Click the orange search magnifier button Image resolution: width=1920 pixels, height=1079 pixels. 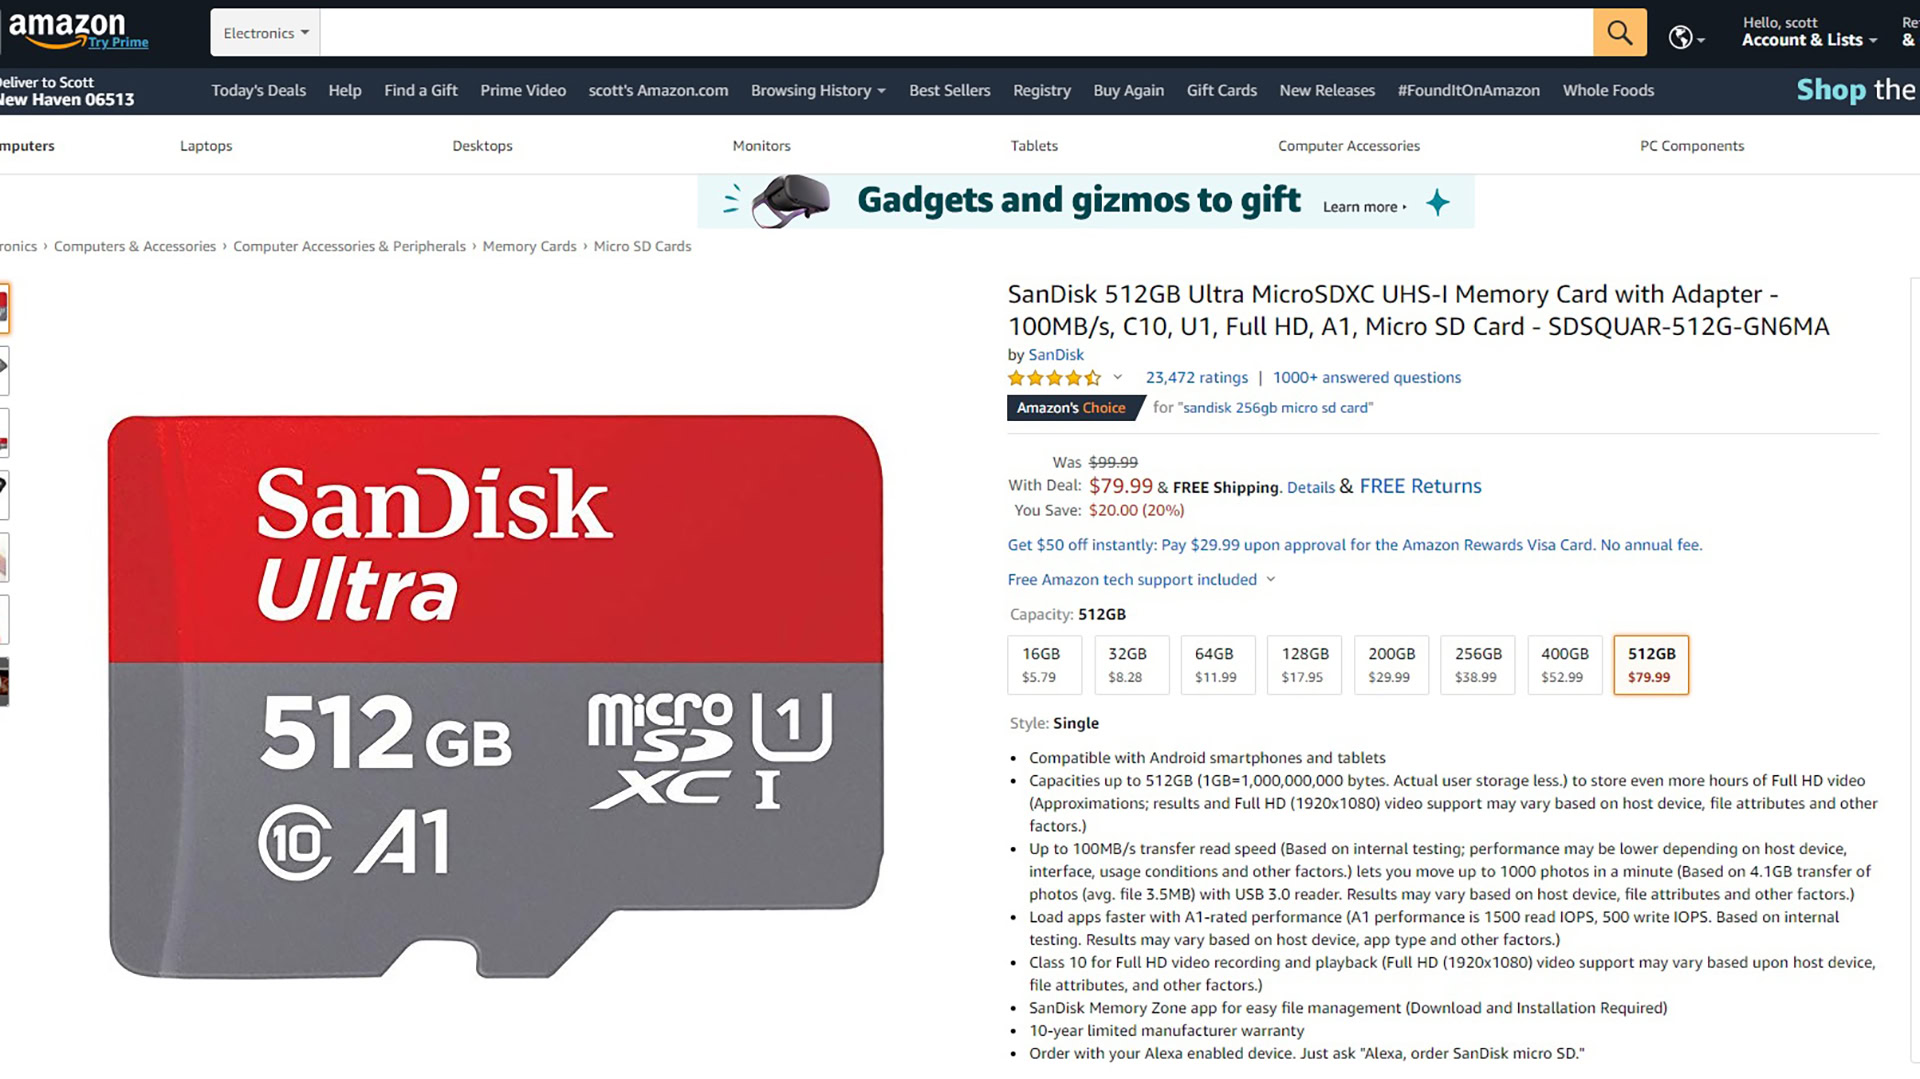pyautogui.click(x=1619, y=33)
